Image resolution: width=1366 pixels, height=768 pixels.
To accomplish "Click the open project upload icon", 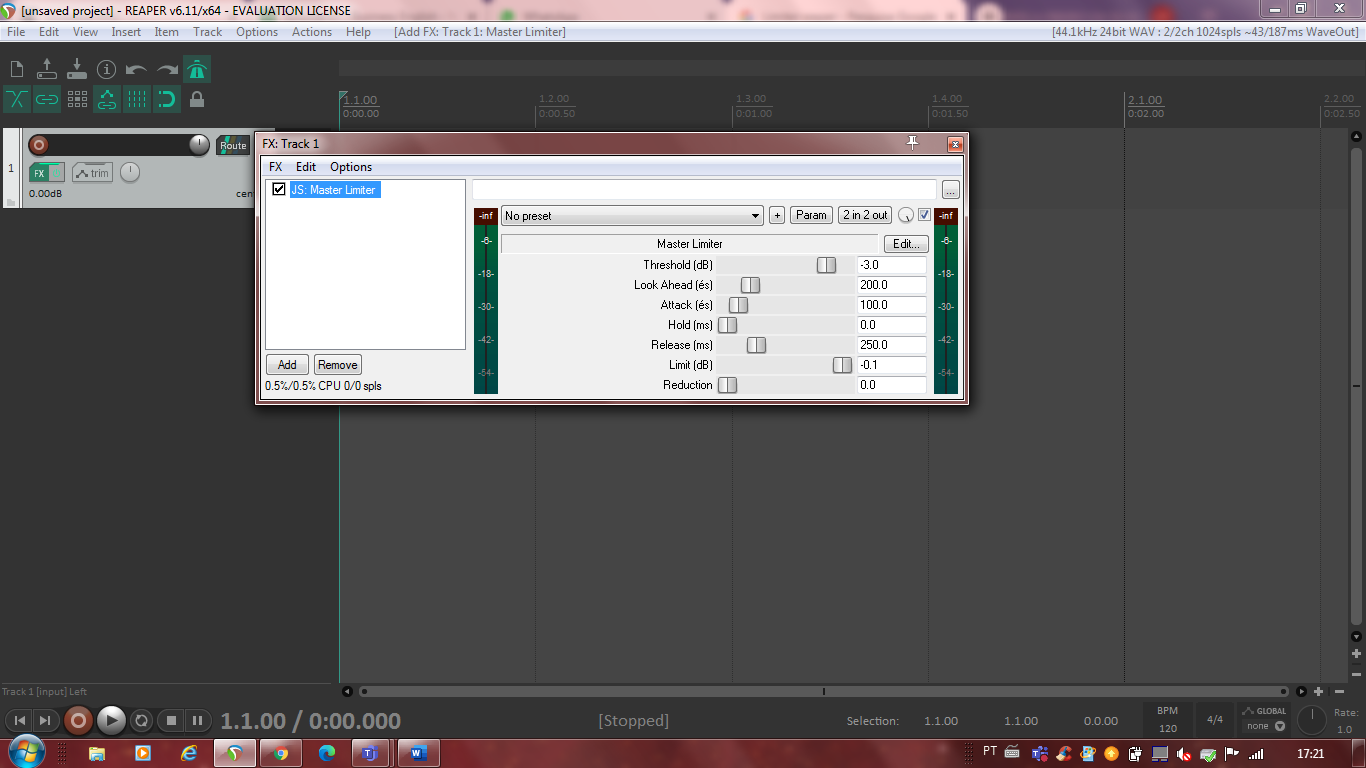I will click(47, 69).
